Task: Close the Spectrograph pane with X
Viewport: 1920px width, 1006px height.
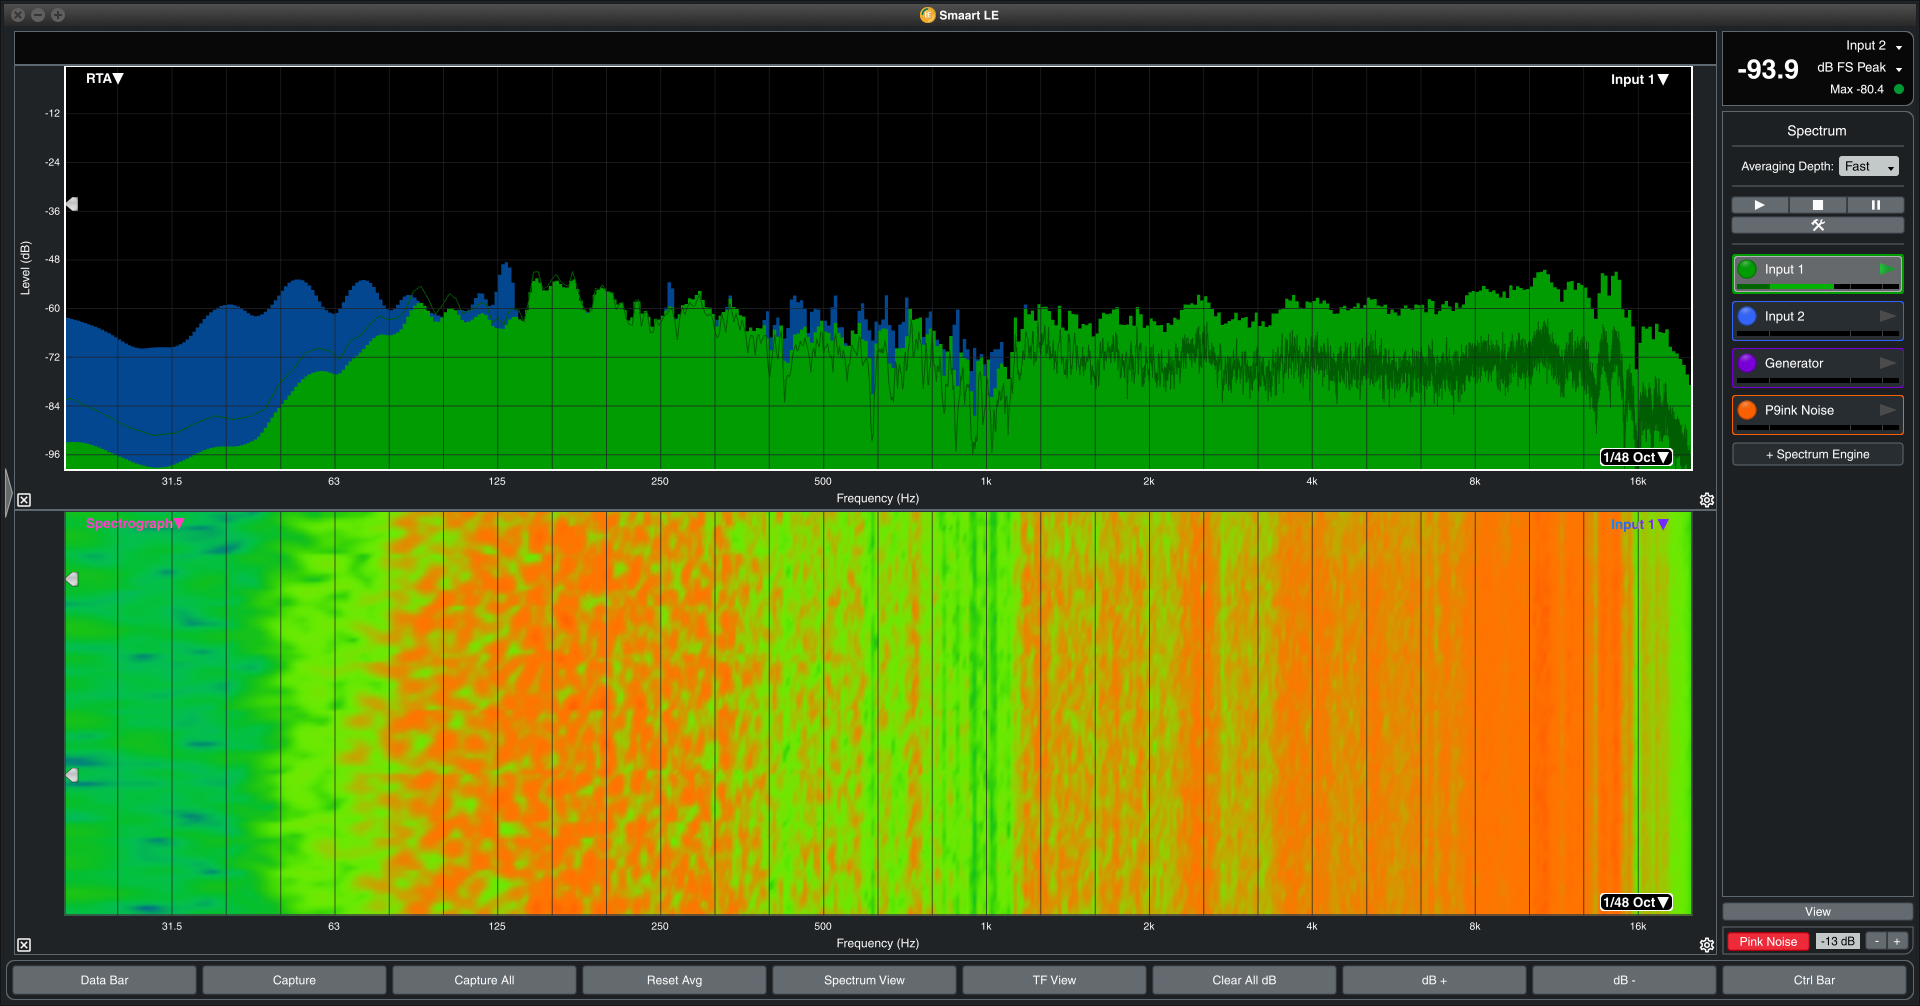Action: coord(24,945)
